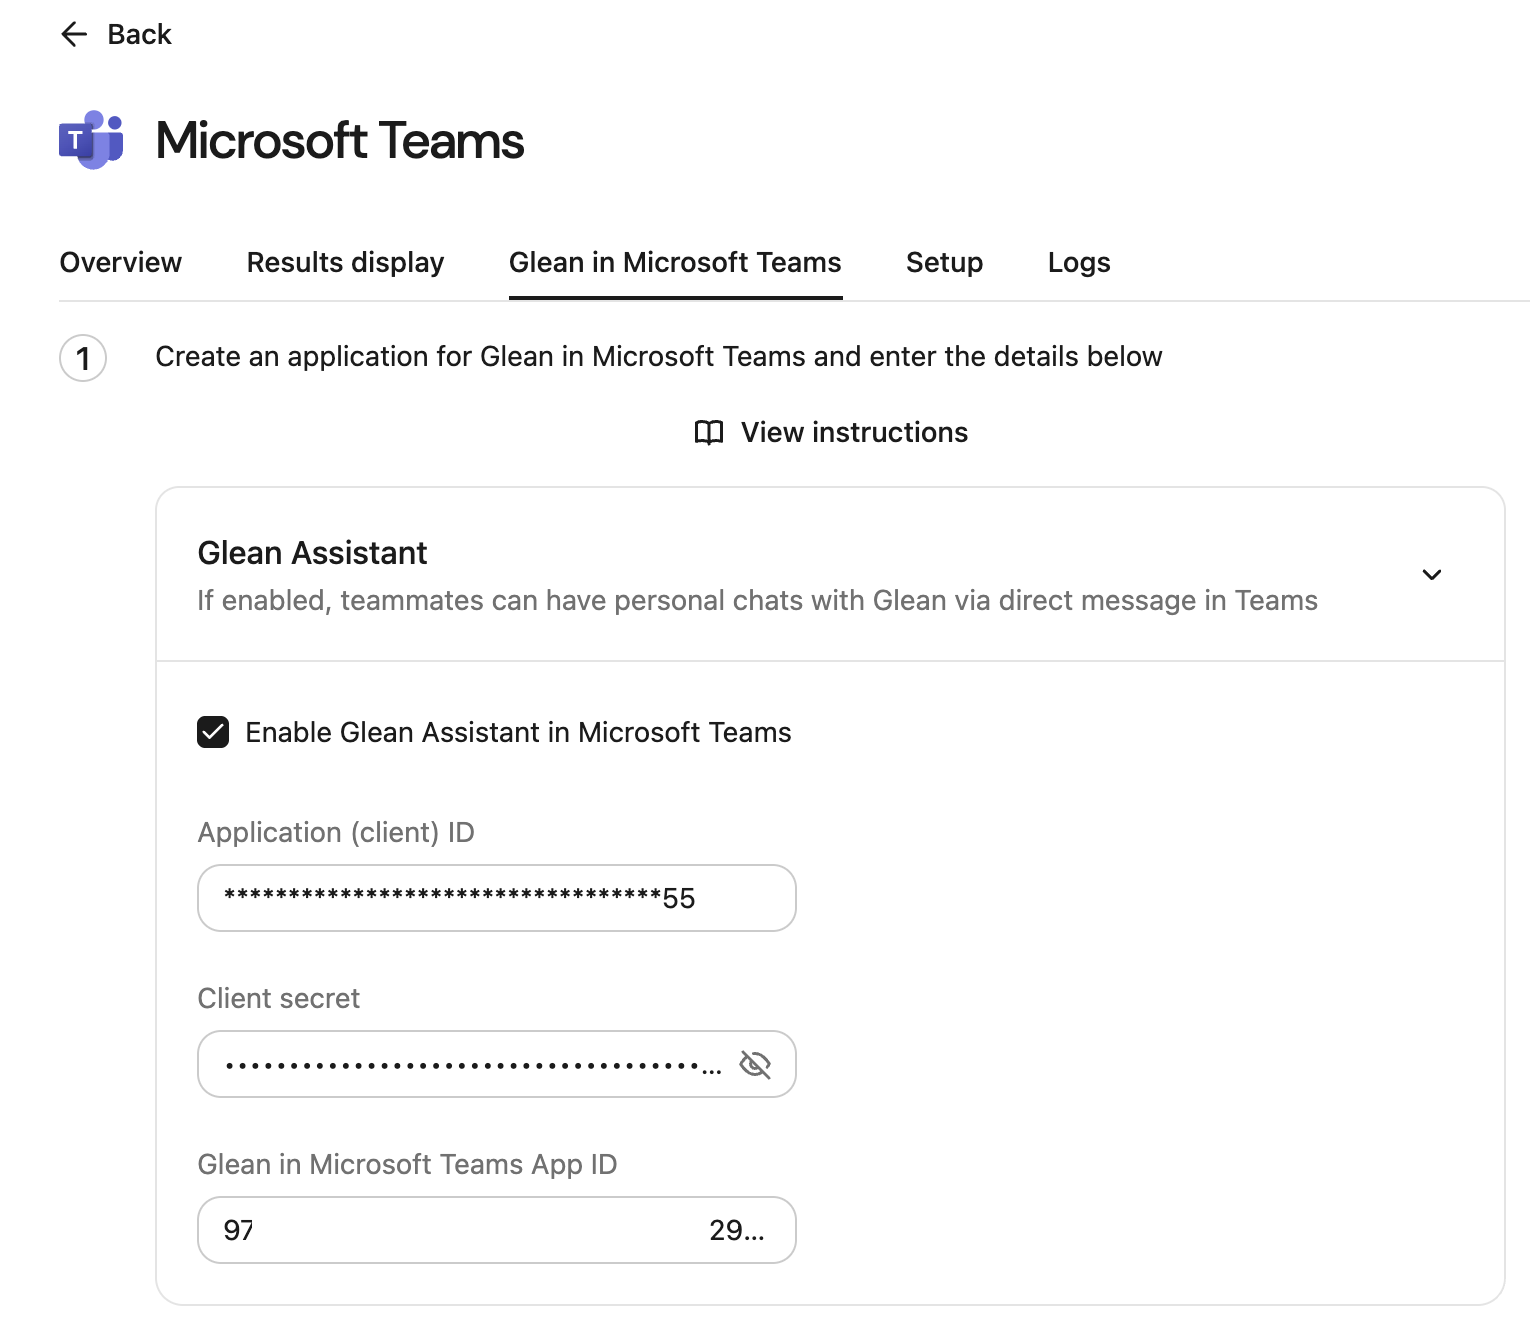
Task: Click the Microsoft Teams page title
Action: [340, 140]
